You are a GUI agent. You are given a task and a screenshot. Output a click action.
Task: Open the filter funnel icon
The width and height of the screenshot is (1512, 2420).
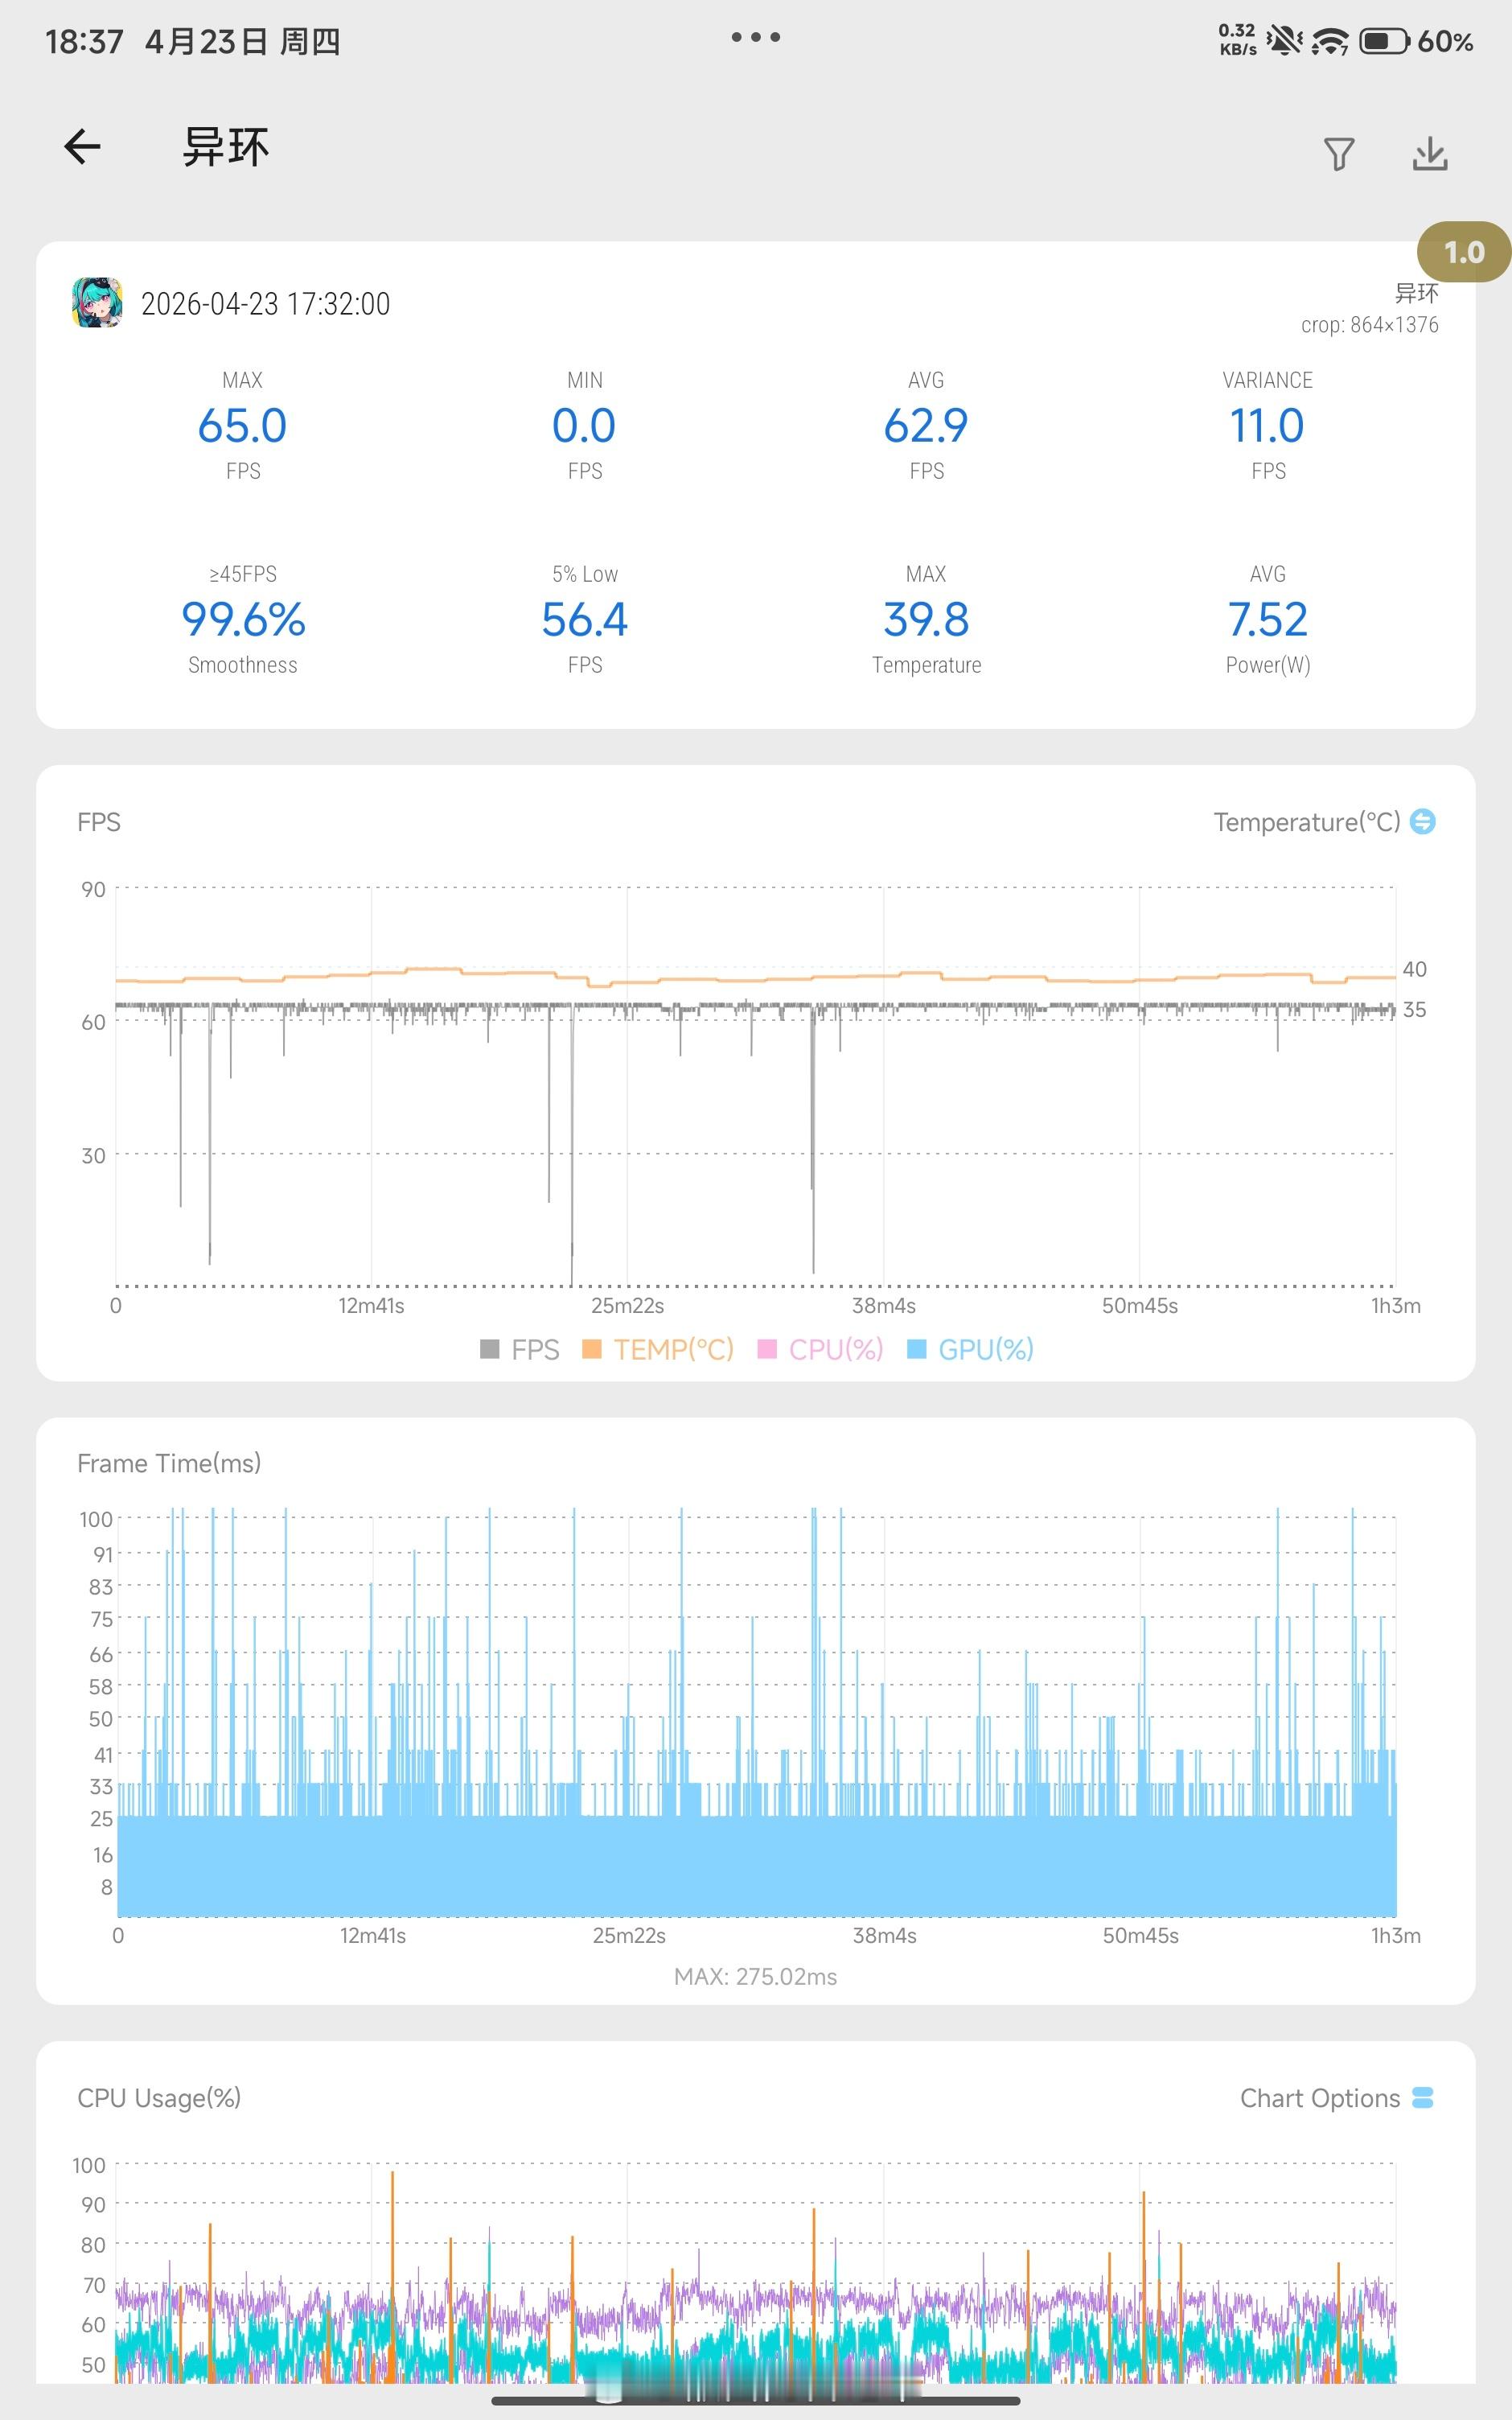(x=1338, y=153)
